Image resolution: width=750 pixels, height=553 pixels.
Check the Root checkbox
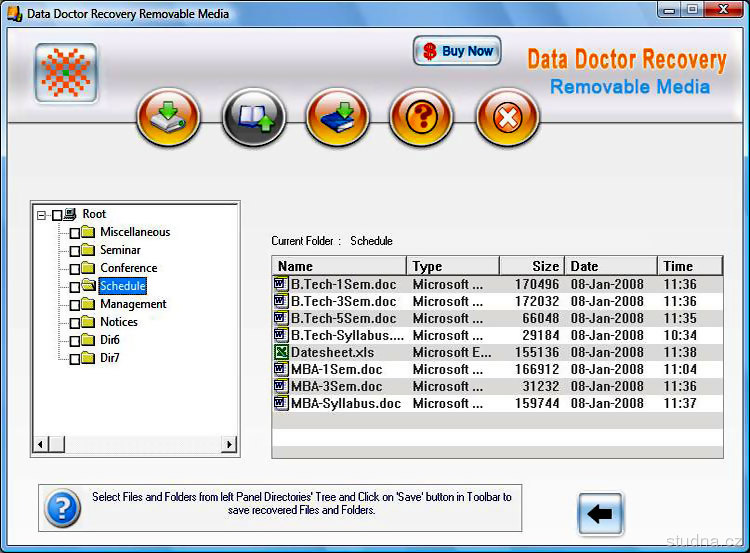(x=57, y=215)
